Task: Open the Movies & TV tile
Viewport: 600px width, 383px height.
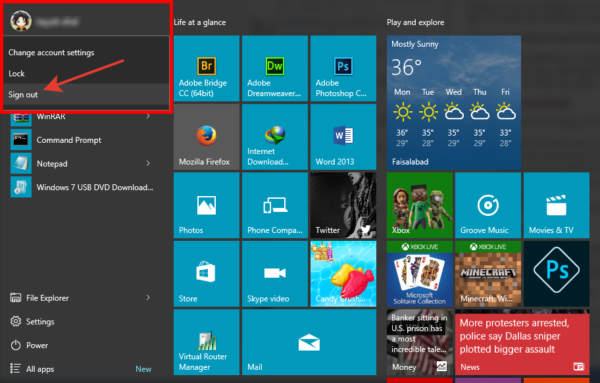Action: pyautogui.click(x=556, y=205)
